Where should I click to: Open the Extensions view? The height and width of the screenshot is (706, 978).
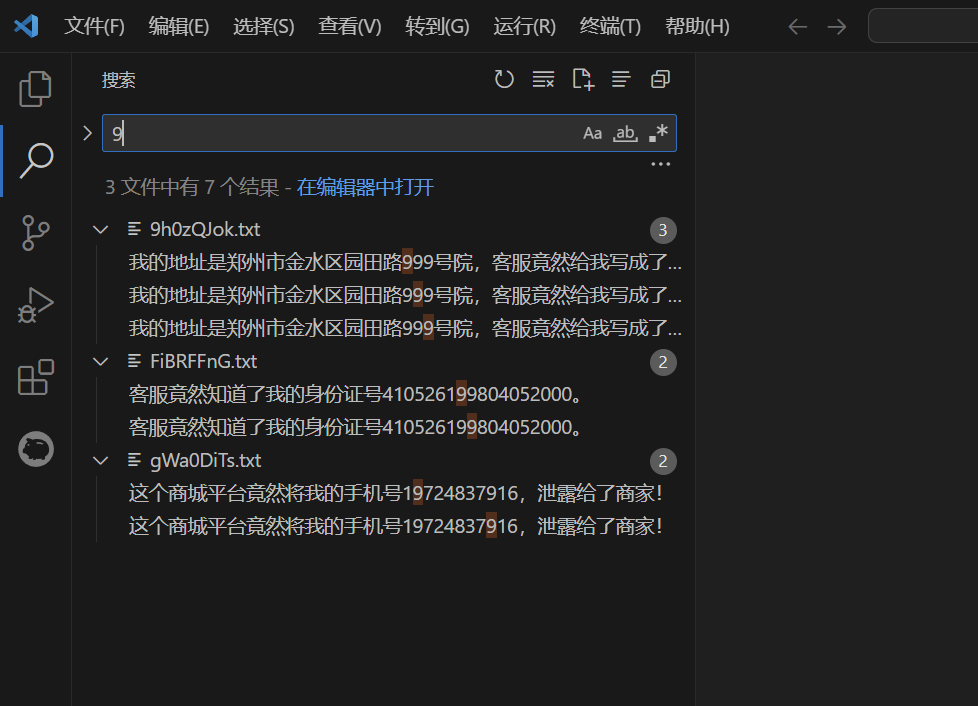click(x=36, y=377)
